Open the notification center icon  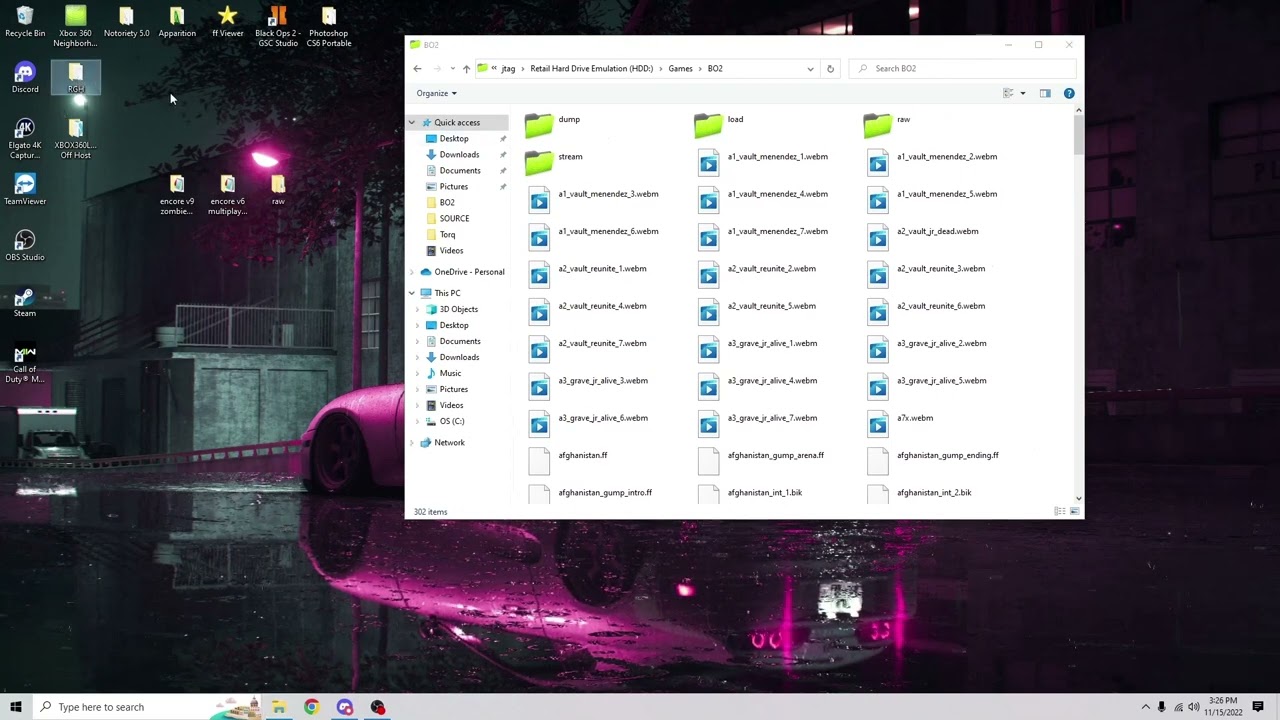coord(1258,707)
